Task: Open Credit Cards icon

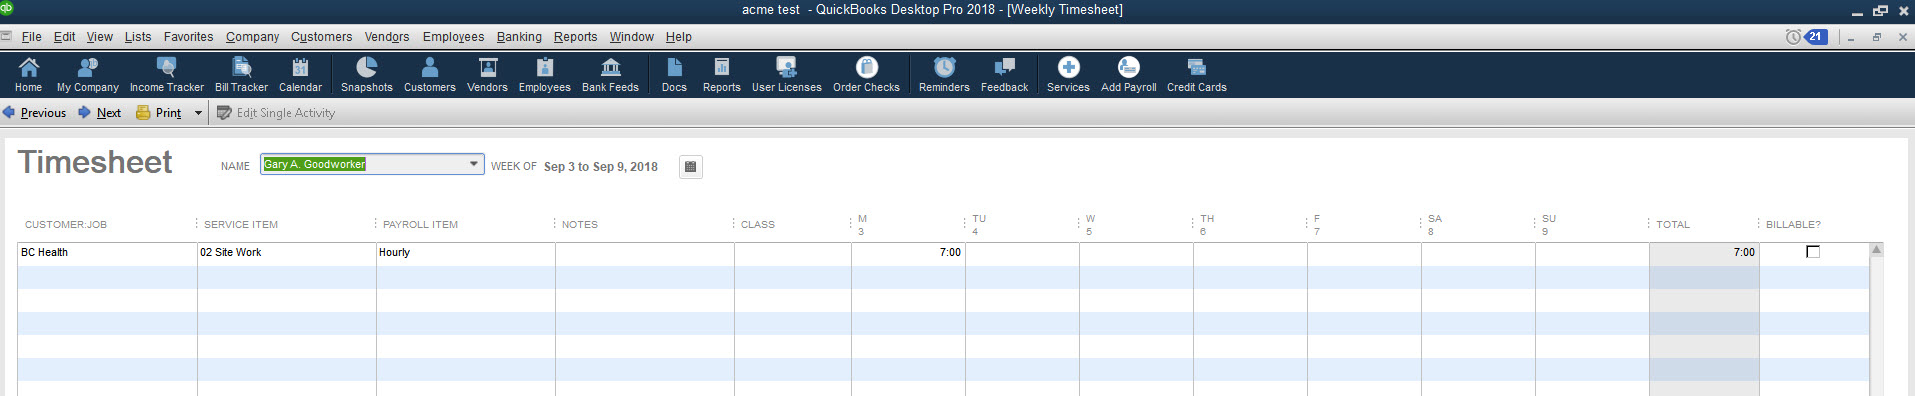Action: (x=1197, y=75)
